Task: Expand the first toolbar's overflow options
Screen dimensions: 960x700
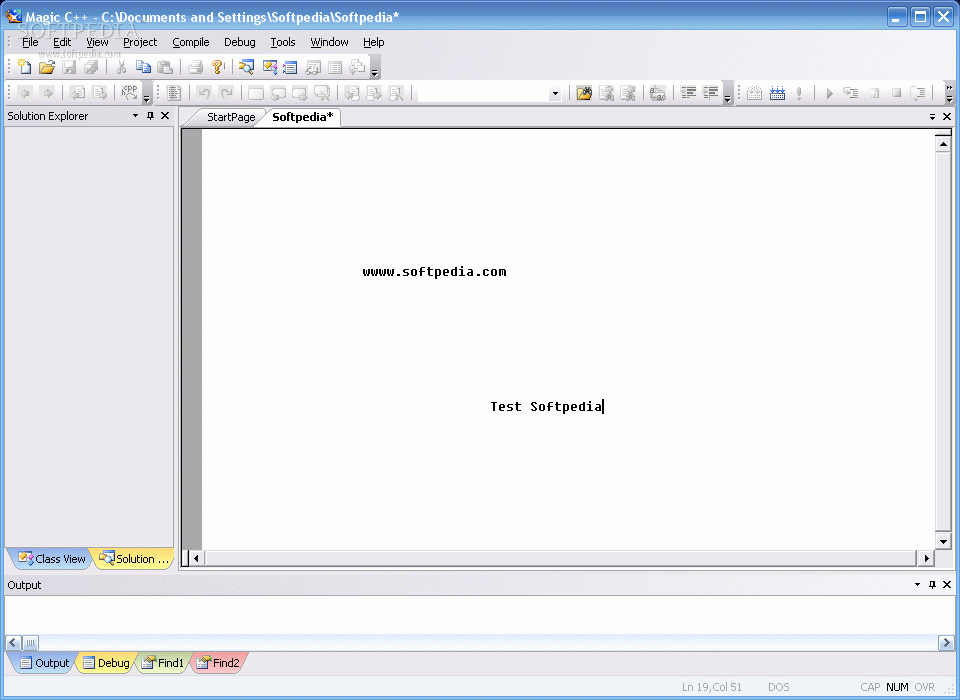Action: 375,68
